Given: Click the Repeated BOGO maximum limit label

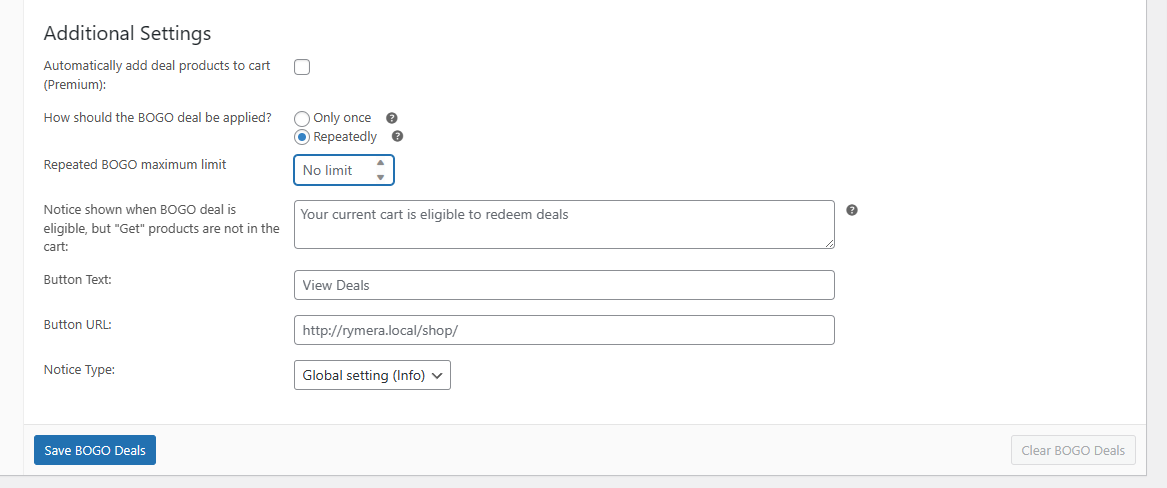Looking at the screenshot, I should [x=135, y=164].
